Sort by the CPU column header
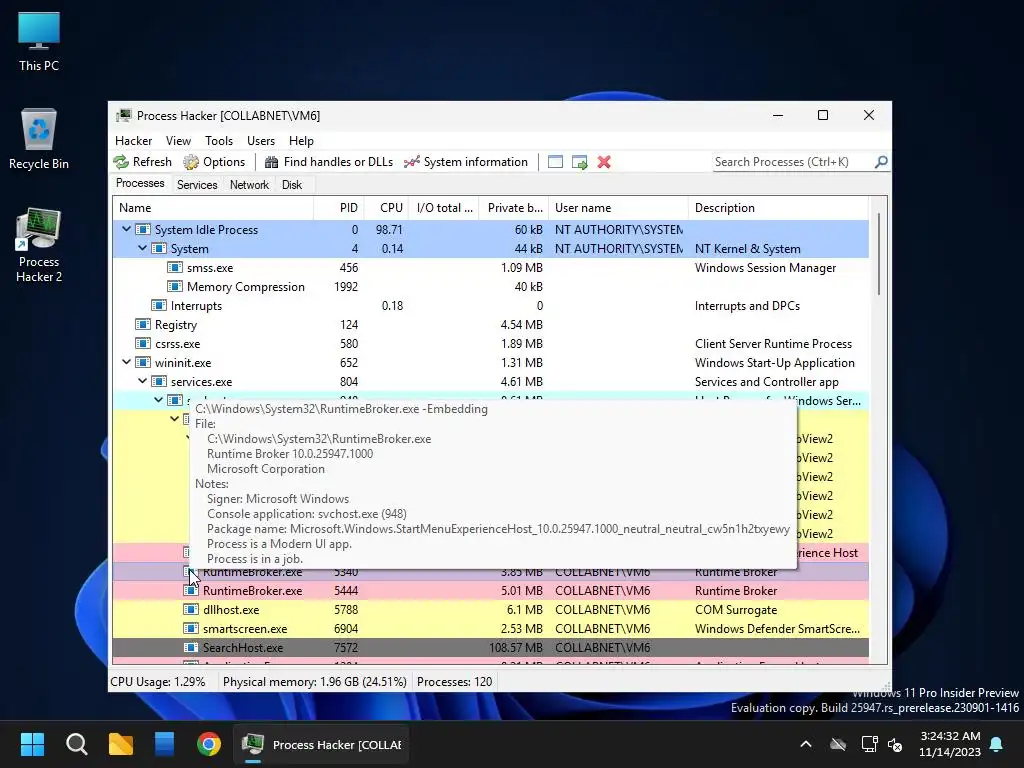Image resolution: width=1024 pixels, height=768 pixels. 387,208
